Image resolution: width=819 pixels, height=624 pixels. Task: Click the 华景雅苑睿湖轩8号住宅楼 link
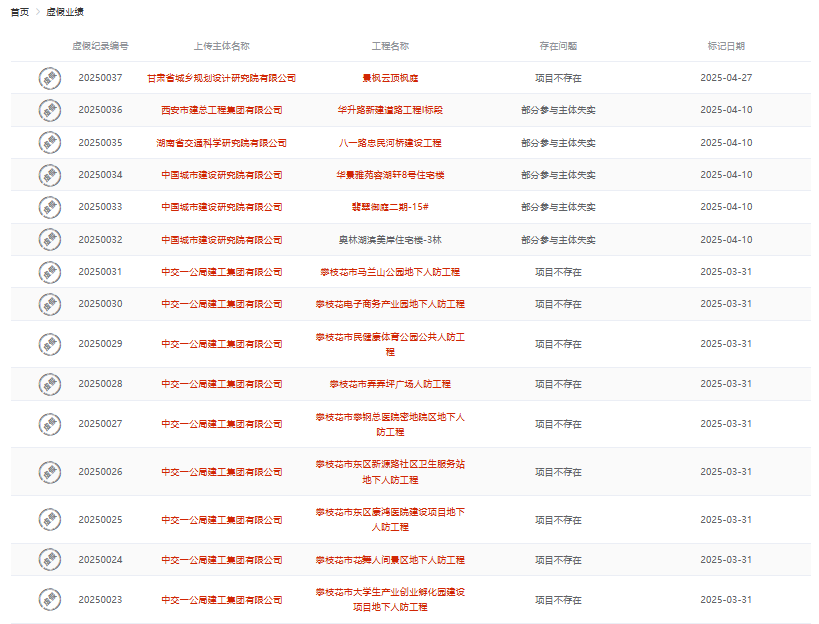tap(391, 175)
